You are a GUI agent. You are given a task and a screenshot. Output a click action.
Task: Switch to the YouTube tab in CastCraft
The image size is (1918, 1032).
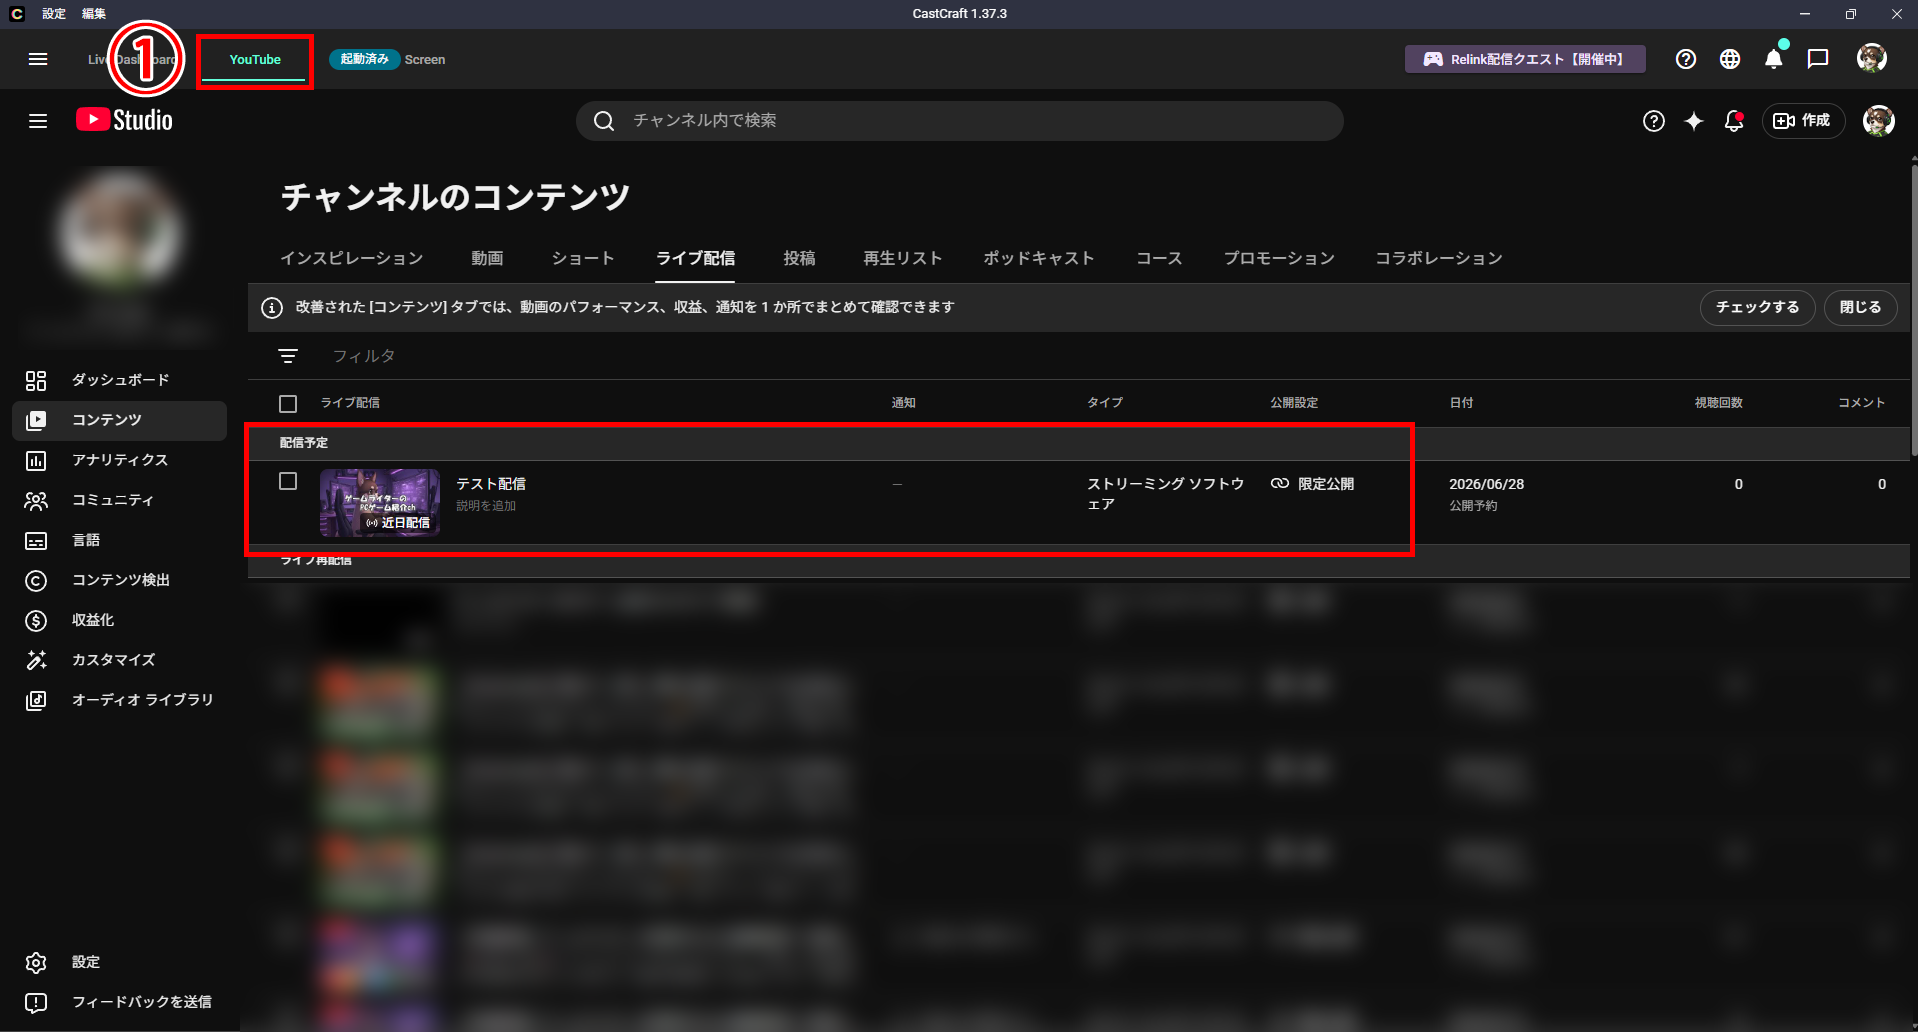click(x=255, y=60)
